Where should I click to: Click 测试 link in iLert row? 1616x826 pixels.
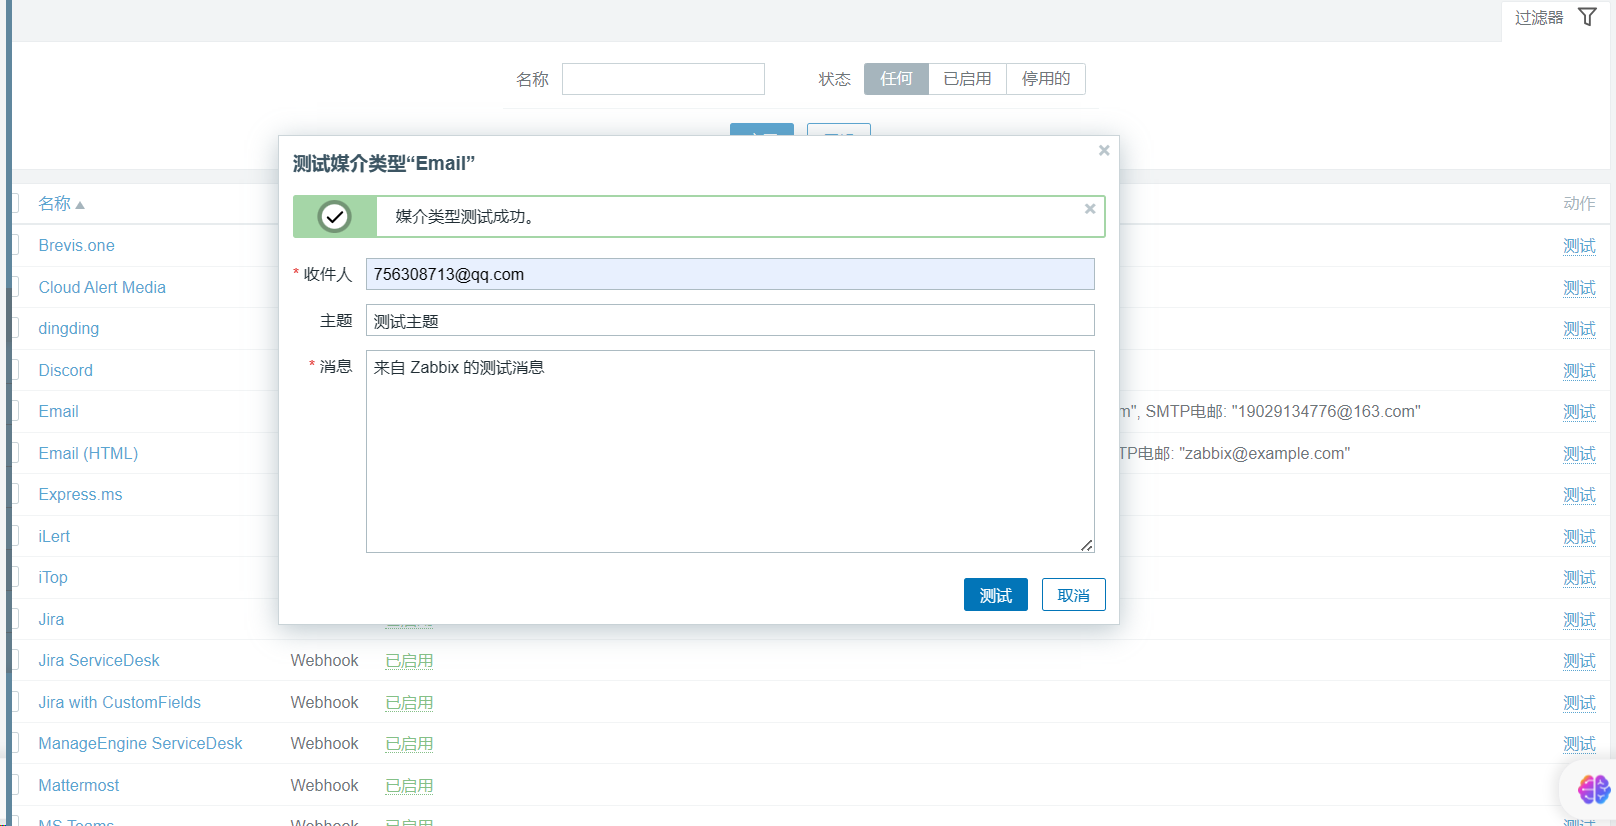pyautogui.click(x=1579, y=537)
